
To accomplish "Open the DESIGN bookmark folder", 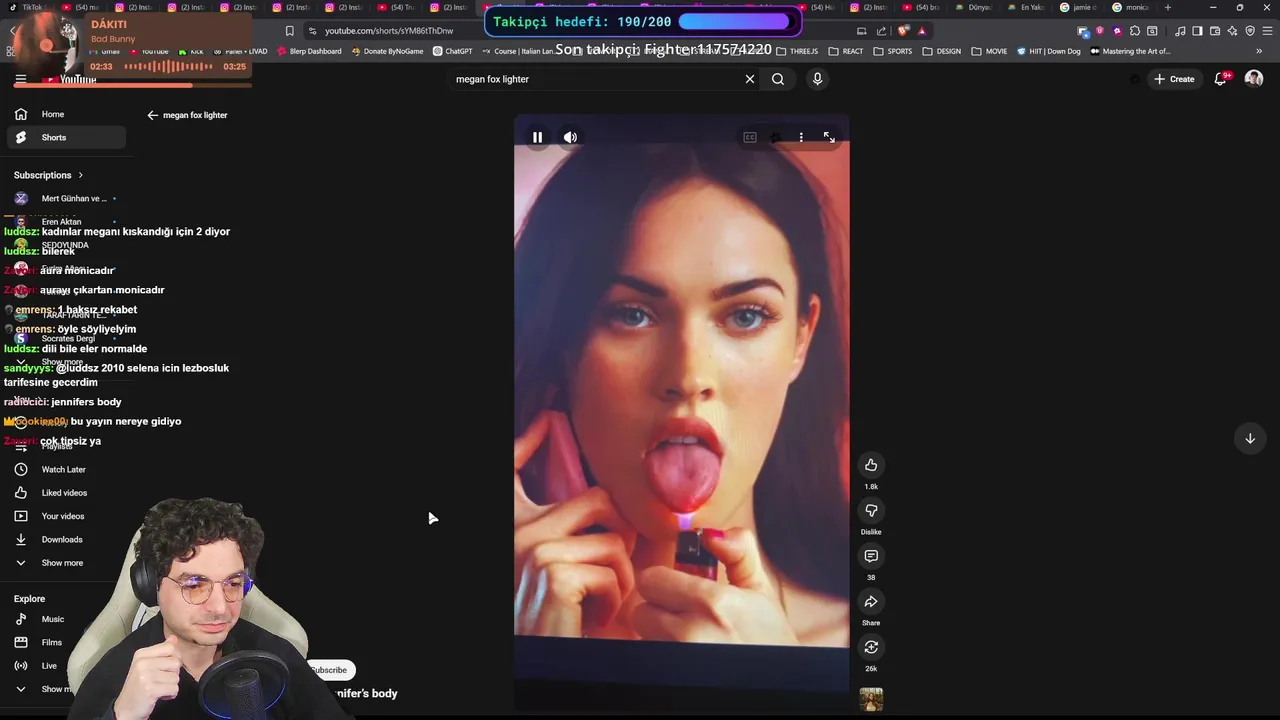I will coord(942,51).
